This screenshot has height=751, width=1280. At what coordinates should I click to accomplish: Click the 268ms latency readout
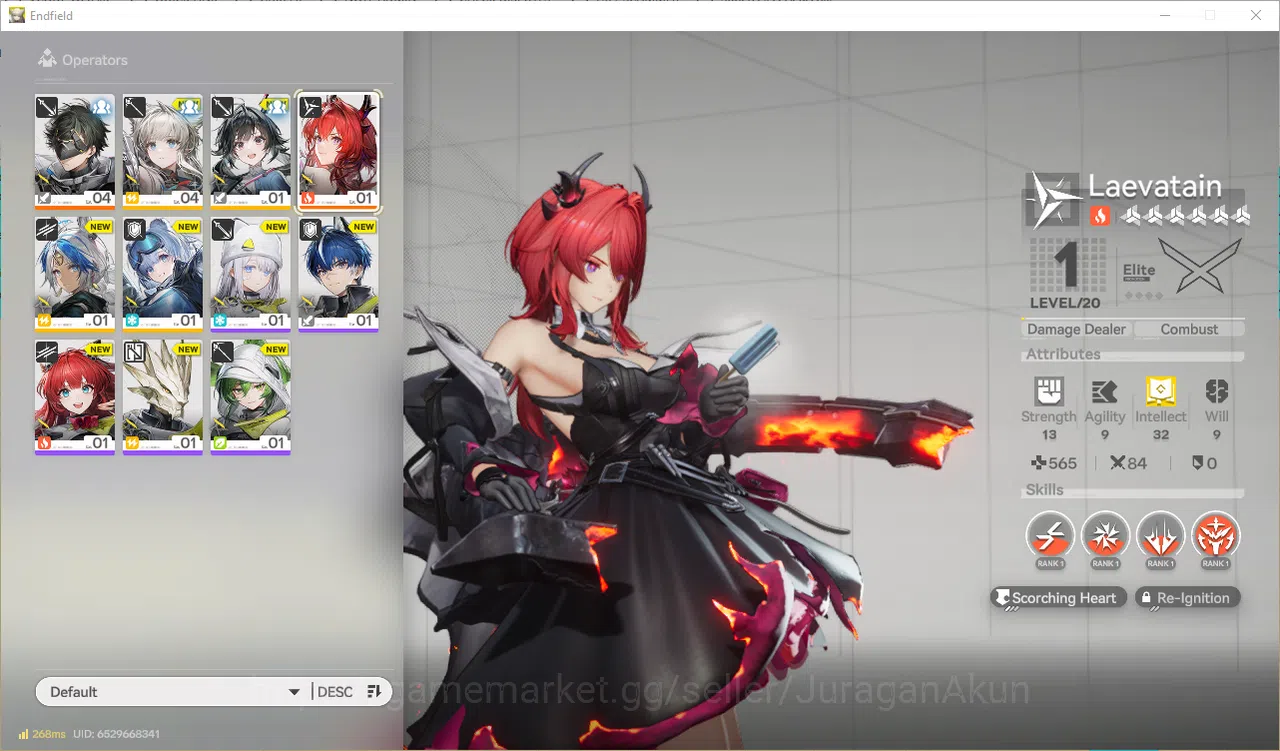coord(49,734)
